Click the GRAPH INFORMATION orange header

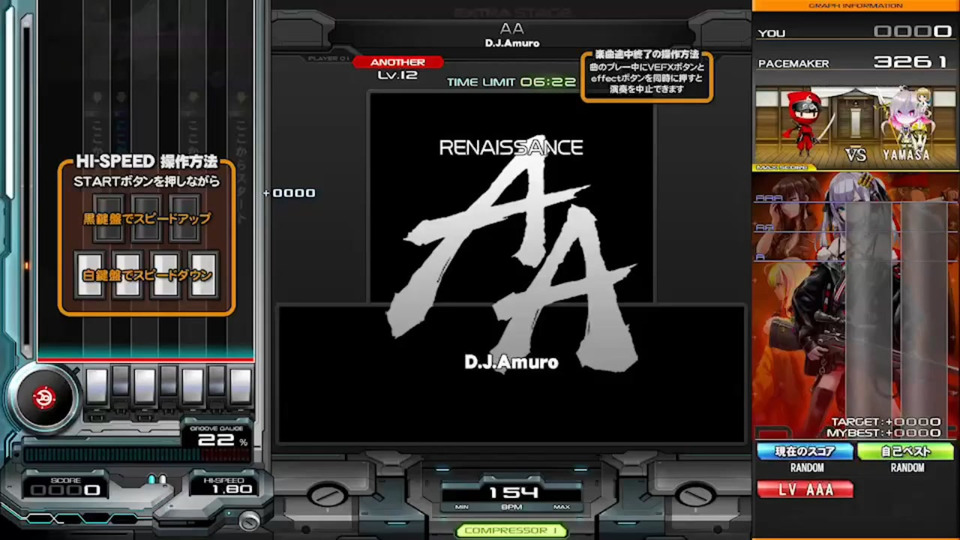(x=855, y=6)
